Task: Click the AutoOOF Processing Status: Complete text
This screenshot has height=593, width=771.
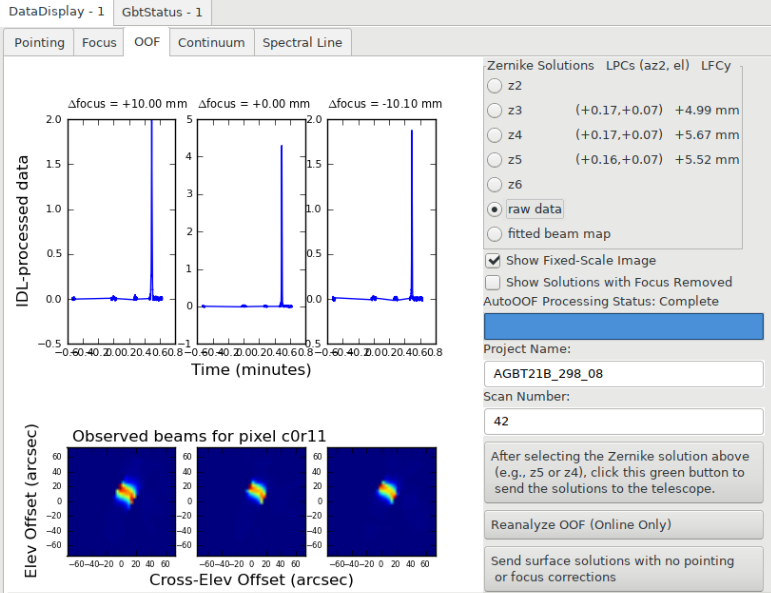Action: tap(601, 301)
